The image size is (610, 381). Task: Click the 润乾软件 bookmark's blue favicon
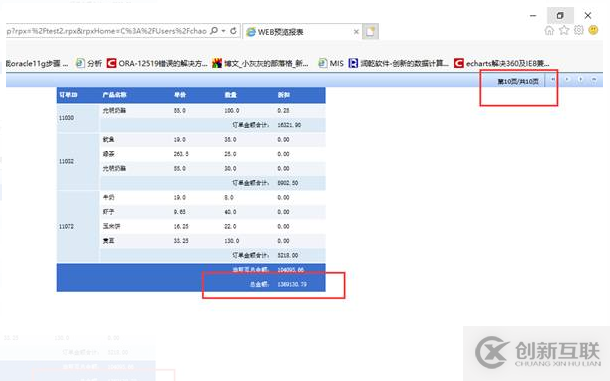[x=353, y=63]
